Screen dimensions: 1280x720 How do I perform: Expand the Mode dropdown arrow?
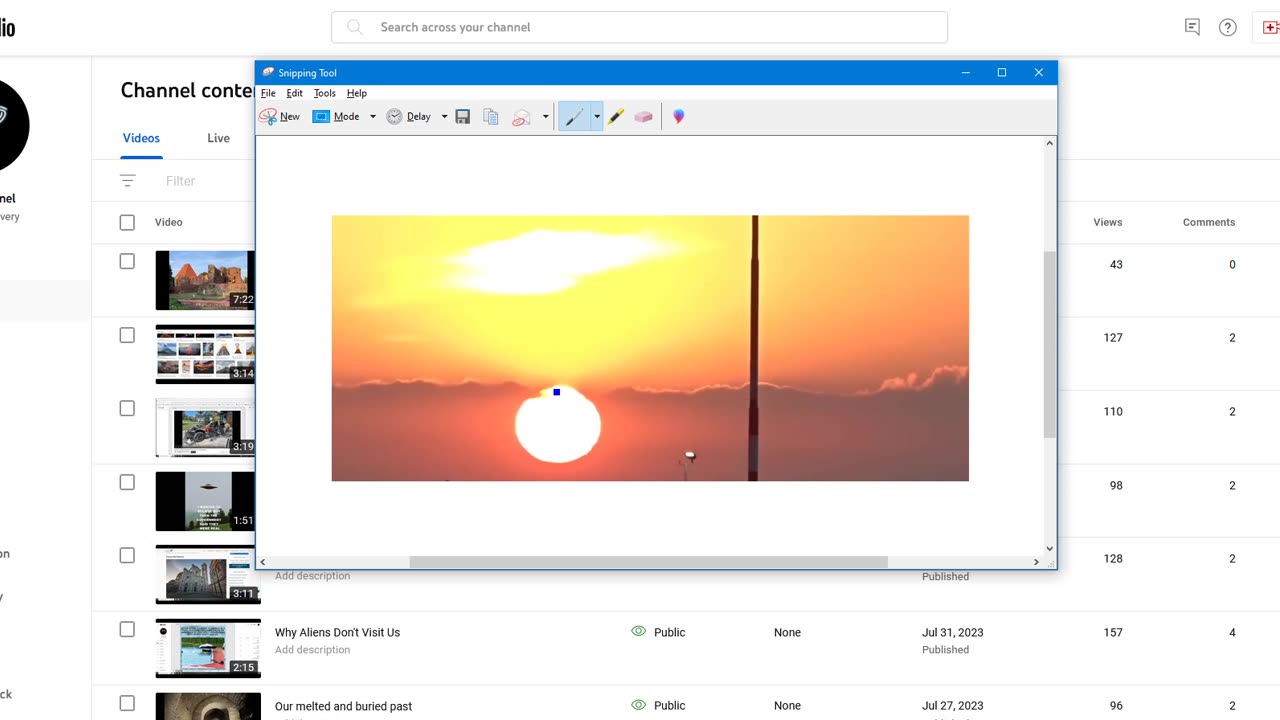coord(373,117)
